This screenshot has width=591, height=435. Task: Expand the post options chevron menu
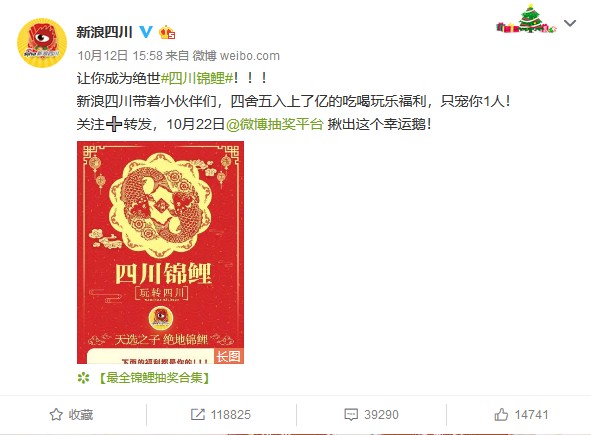(570, 23)
